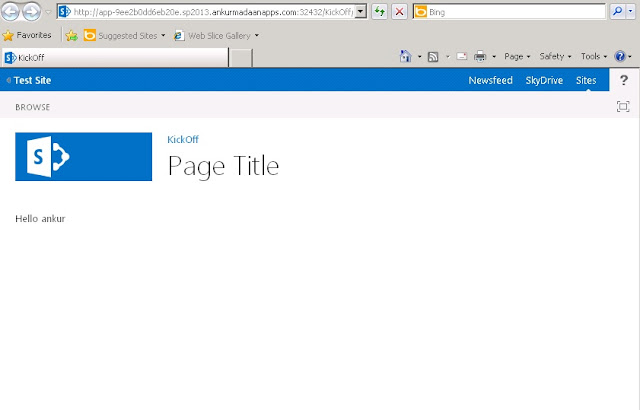This screenshot has height=410, width=640.
Task: Click the RSS feeds icon
Action: click(x=433, y=57)
